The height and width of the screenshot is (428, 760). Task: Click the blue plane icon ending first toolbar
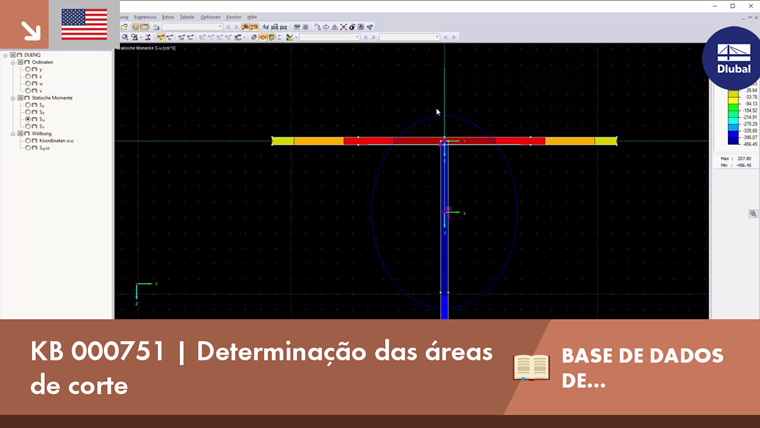(x=369, y=27)
